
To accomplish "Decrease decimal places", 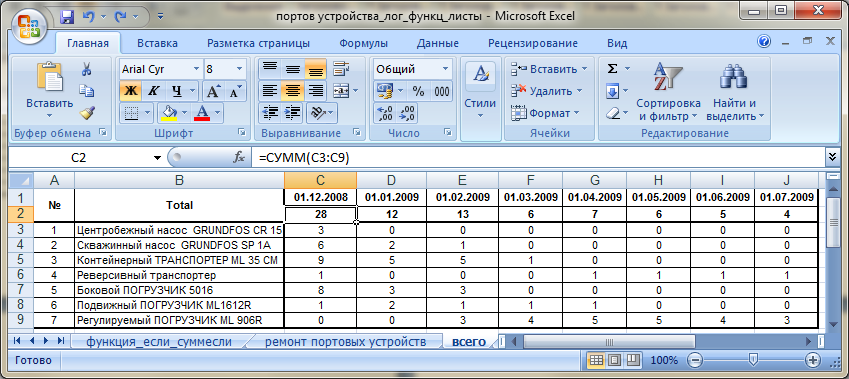I will tap(407, 113).
